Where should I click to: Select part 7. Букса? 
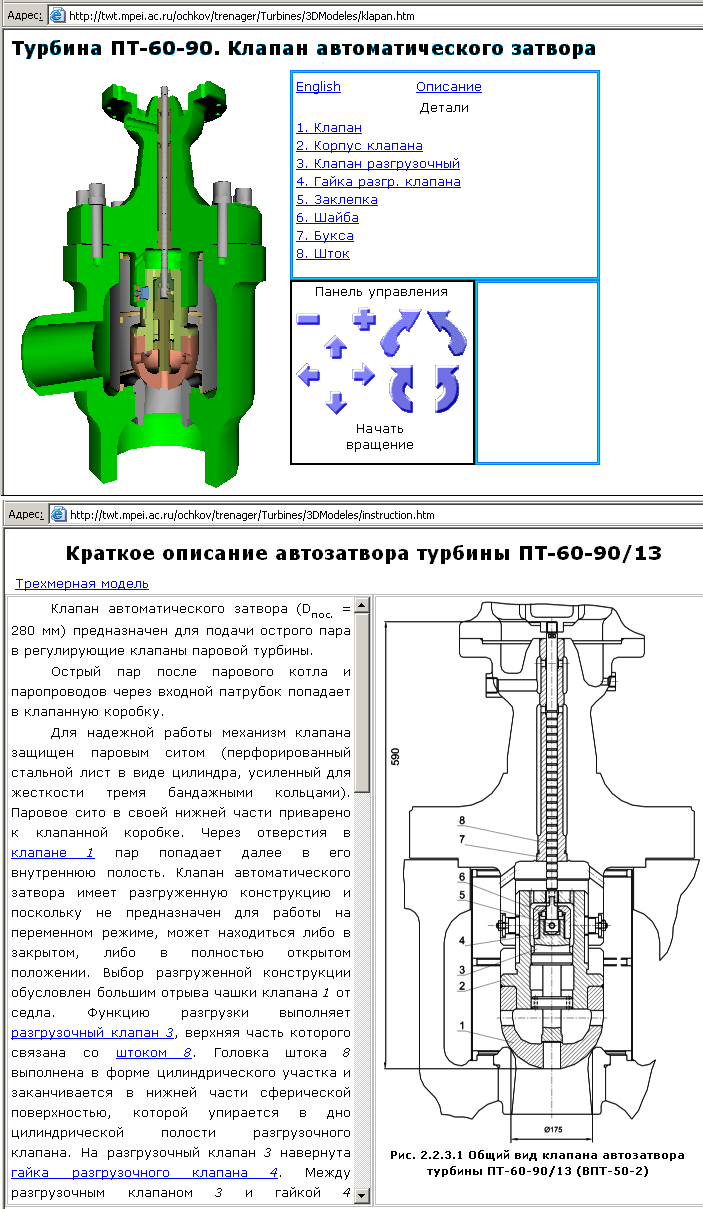click(325, 236)
